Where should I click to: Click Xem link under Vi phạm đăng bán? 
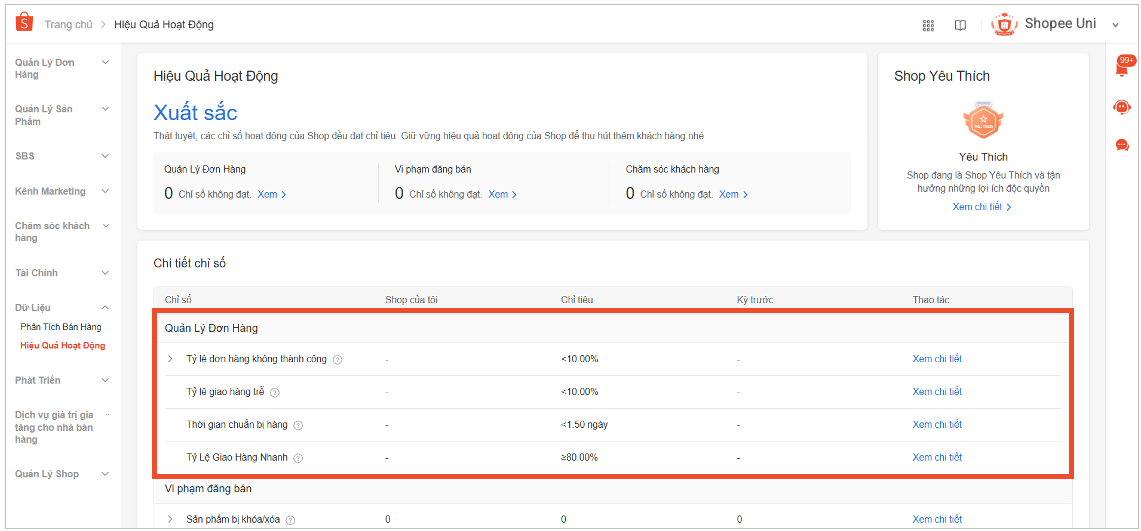tap(502, 194)
